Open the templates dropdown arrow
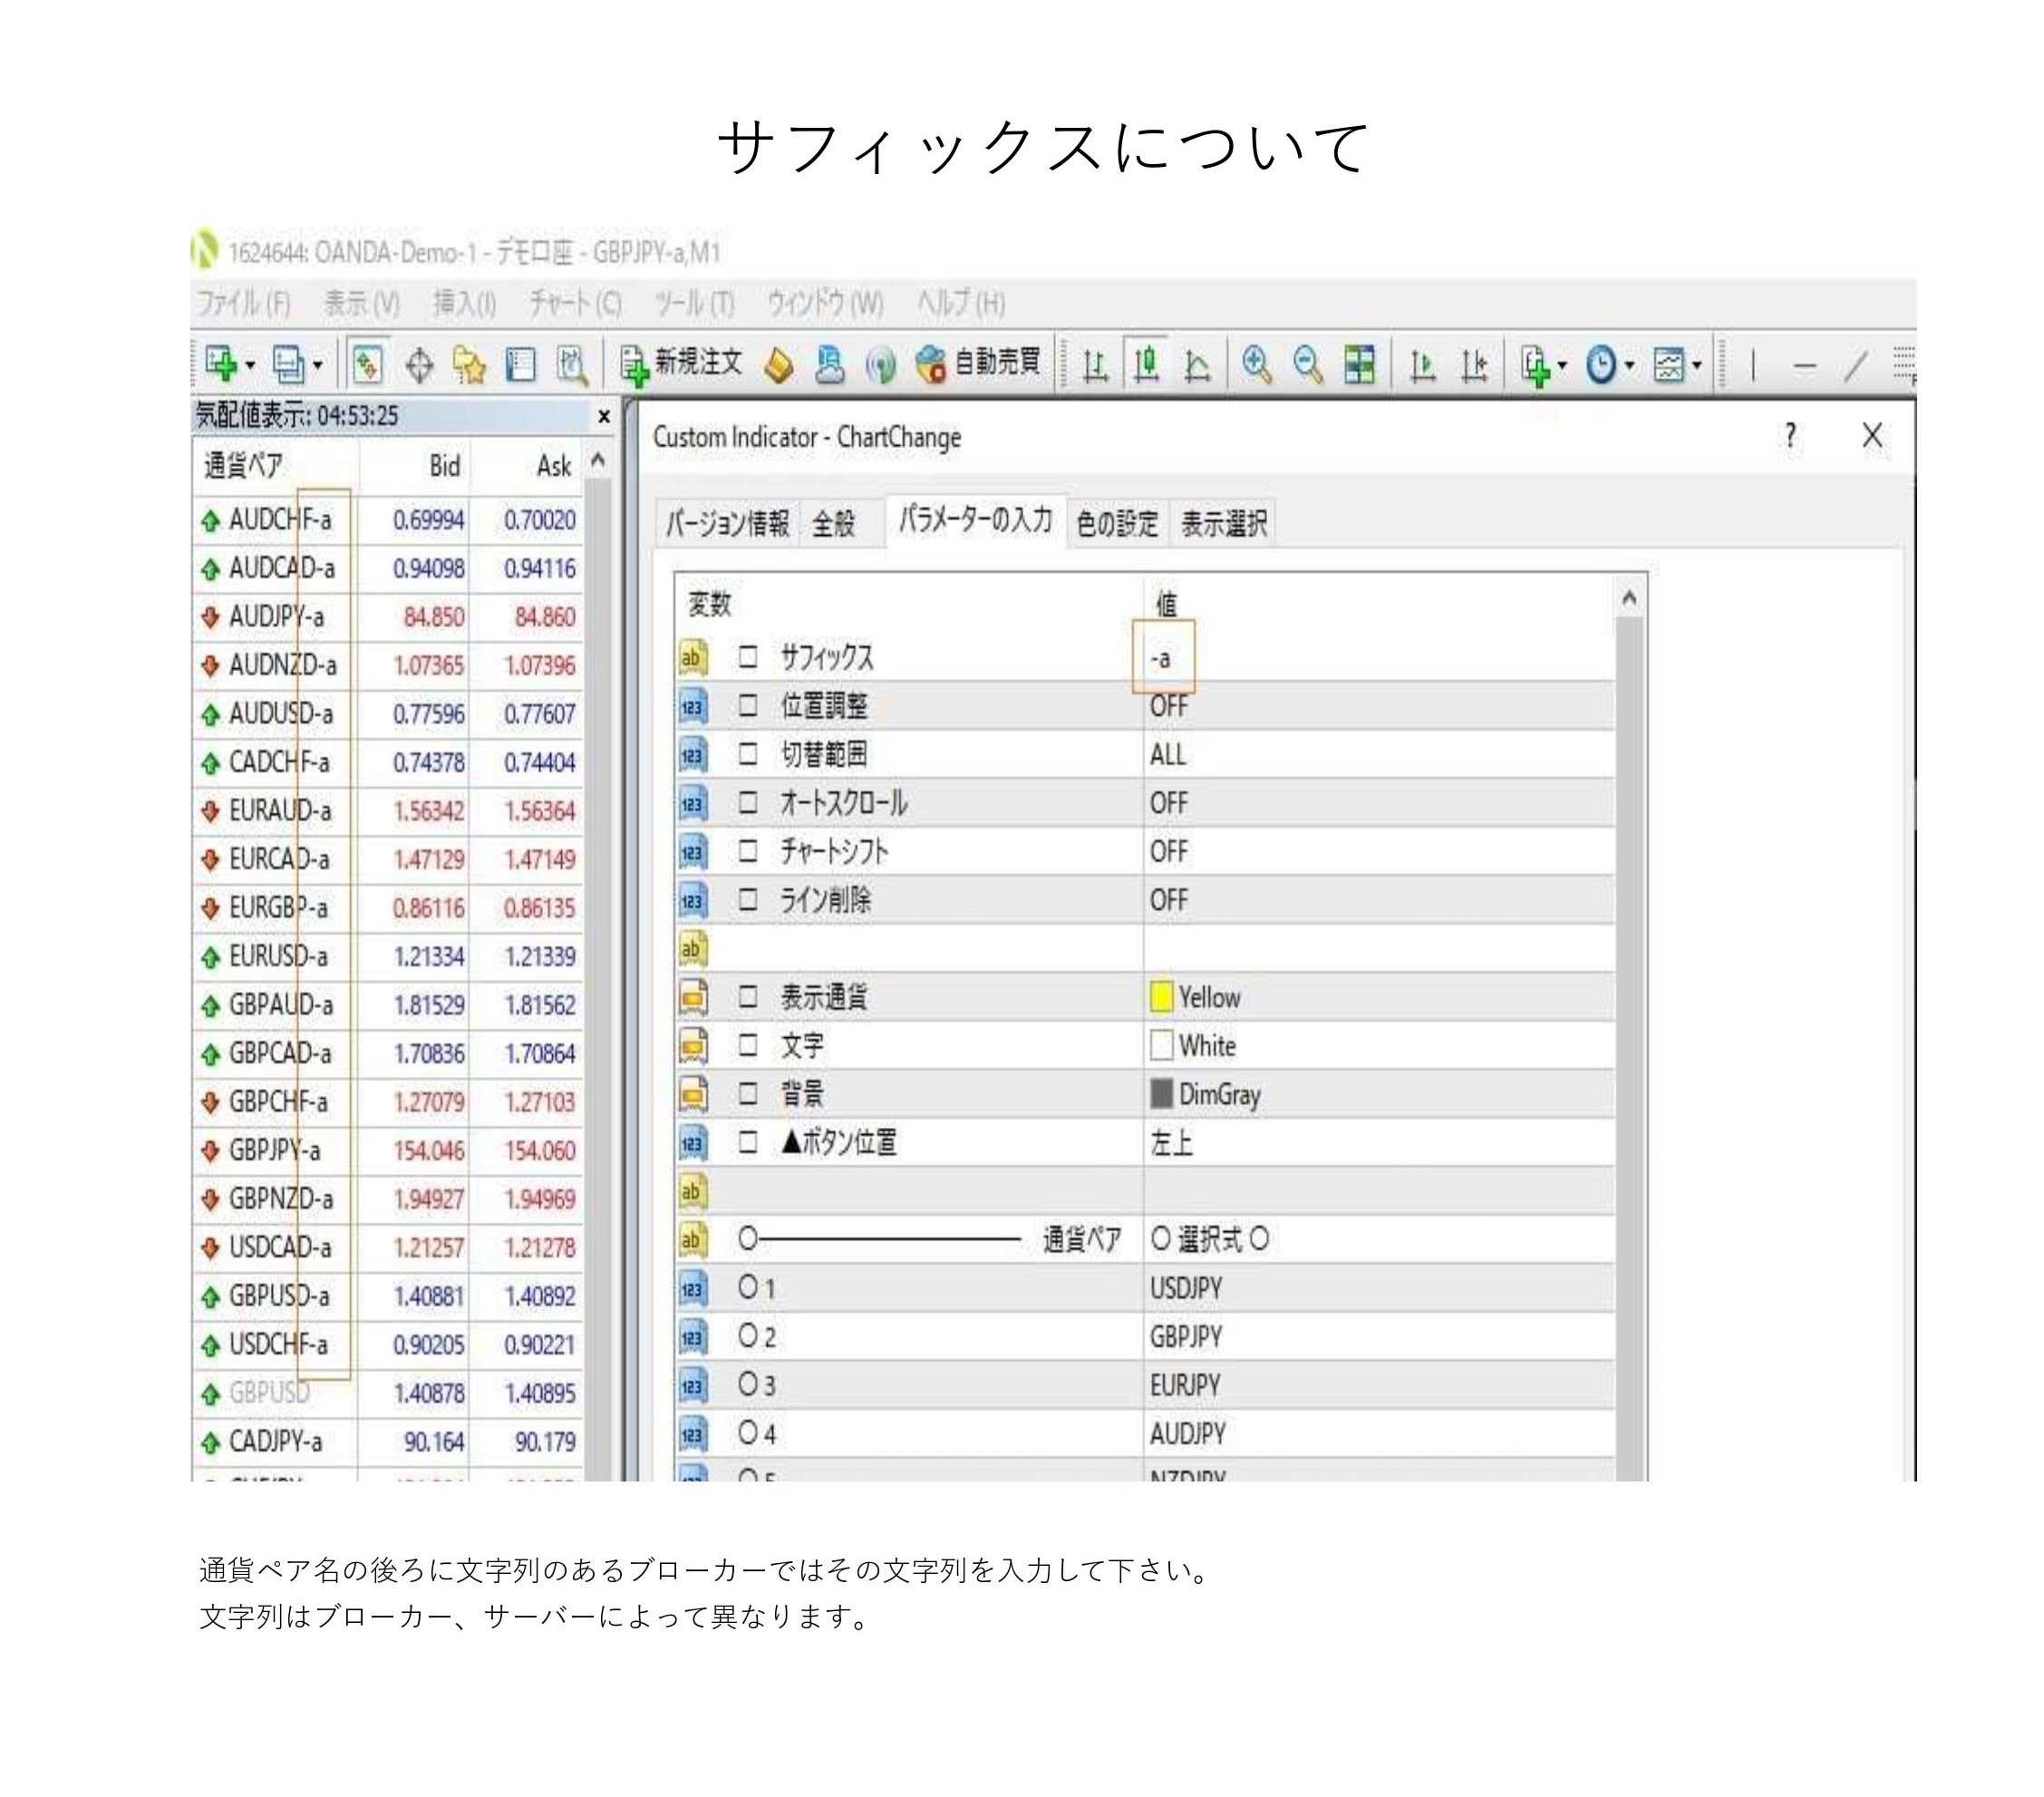The height and width of the screenshot is (1797, 2044). 1697,366
